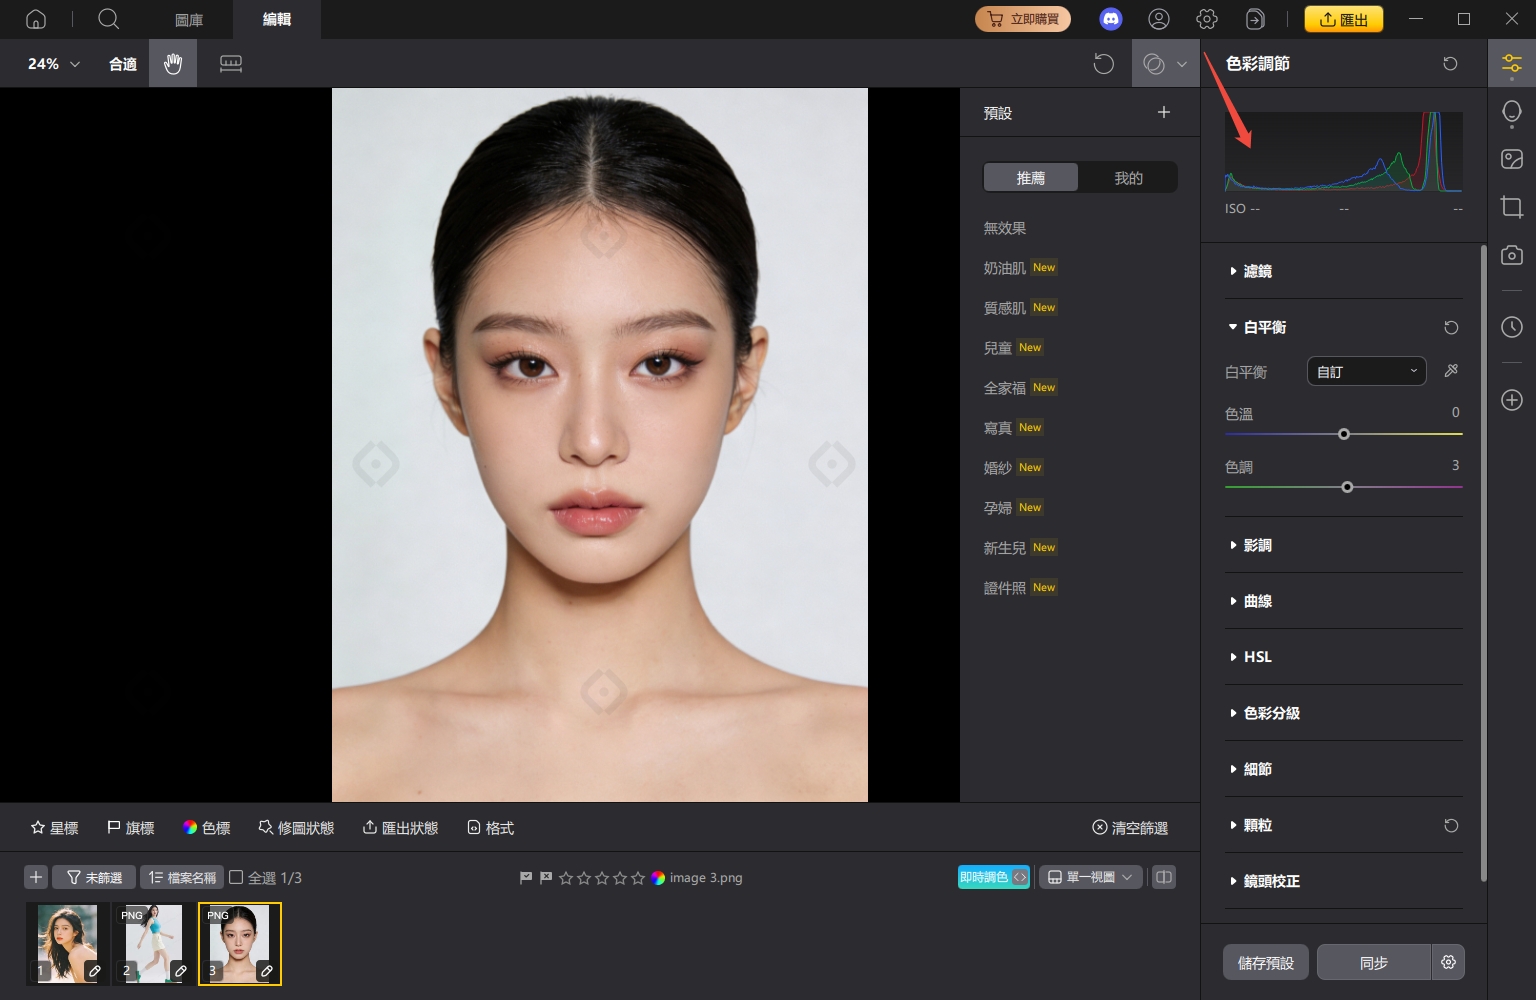Select the hand pan tool
Screen dimensions: 1536x1000
click(173, 64)
